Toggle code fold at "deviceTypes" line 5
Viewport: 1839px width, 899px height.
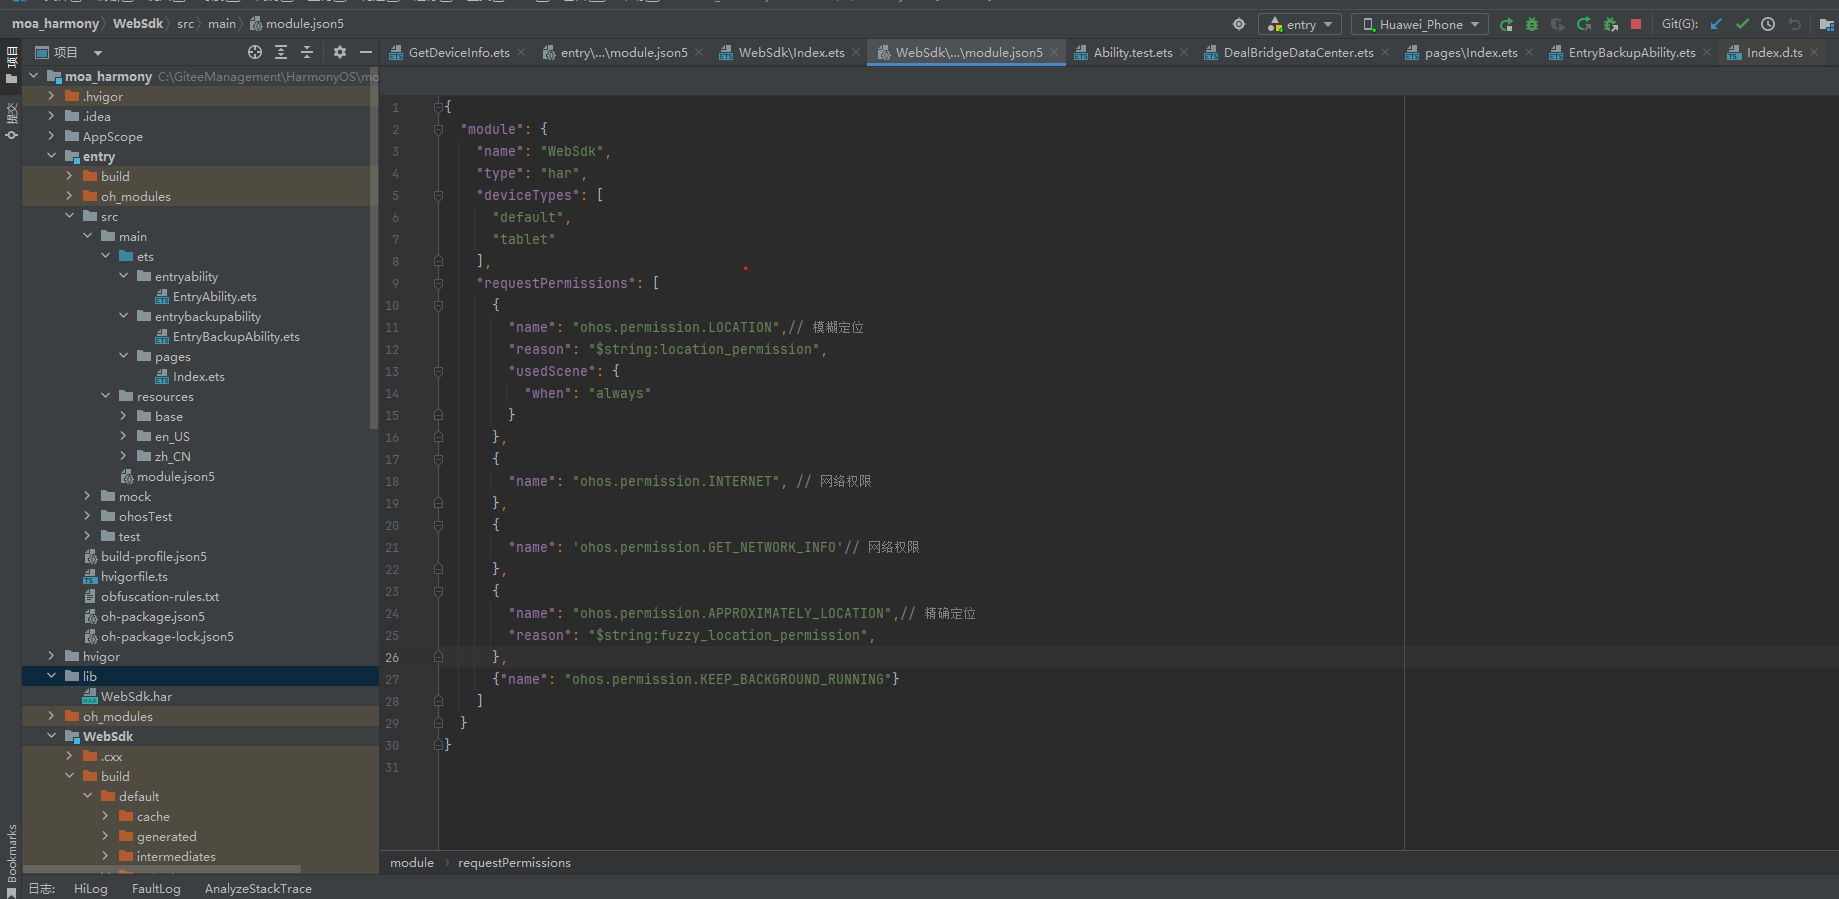tap(438, 195)
